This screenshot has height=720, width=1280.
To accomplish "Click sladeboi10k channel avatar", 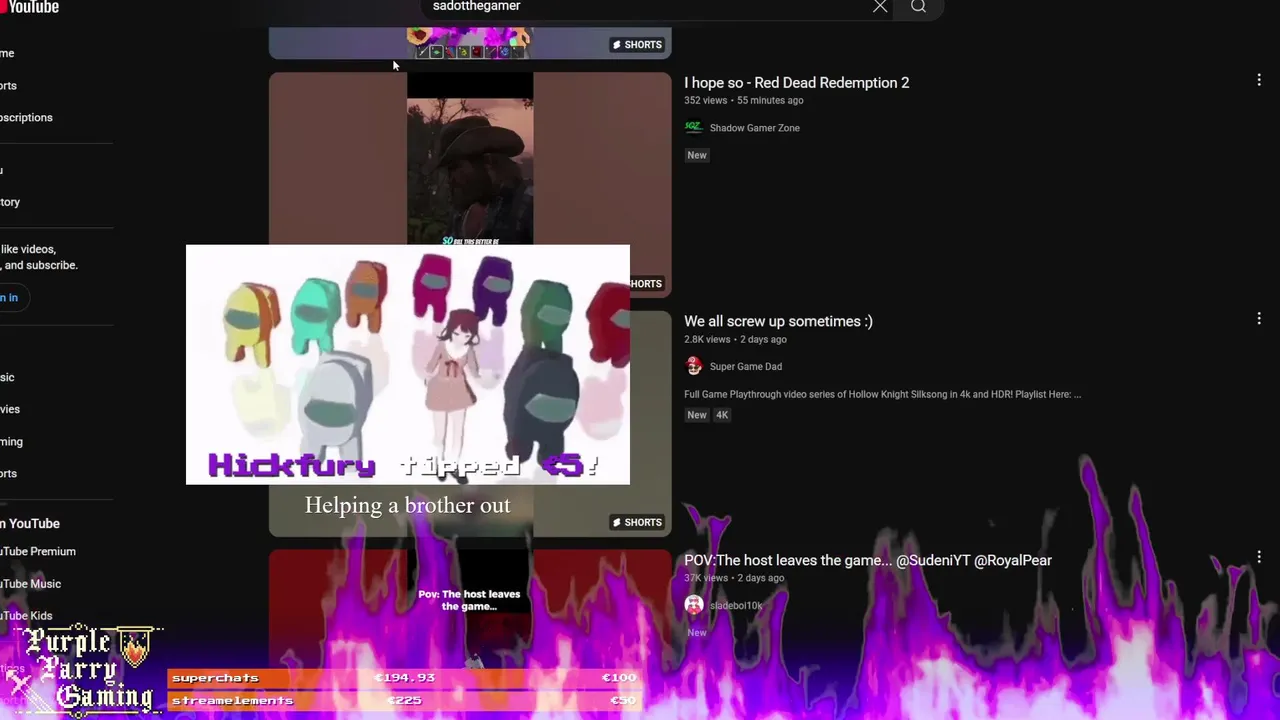I will click(x=693, y=605).
